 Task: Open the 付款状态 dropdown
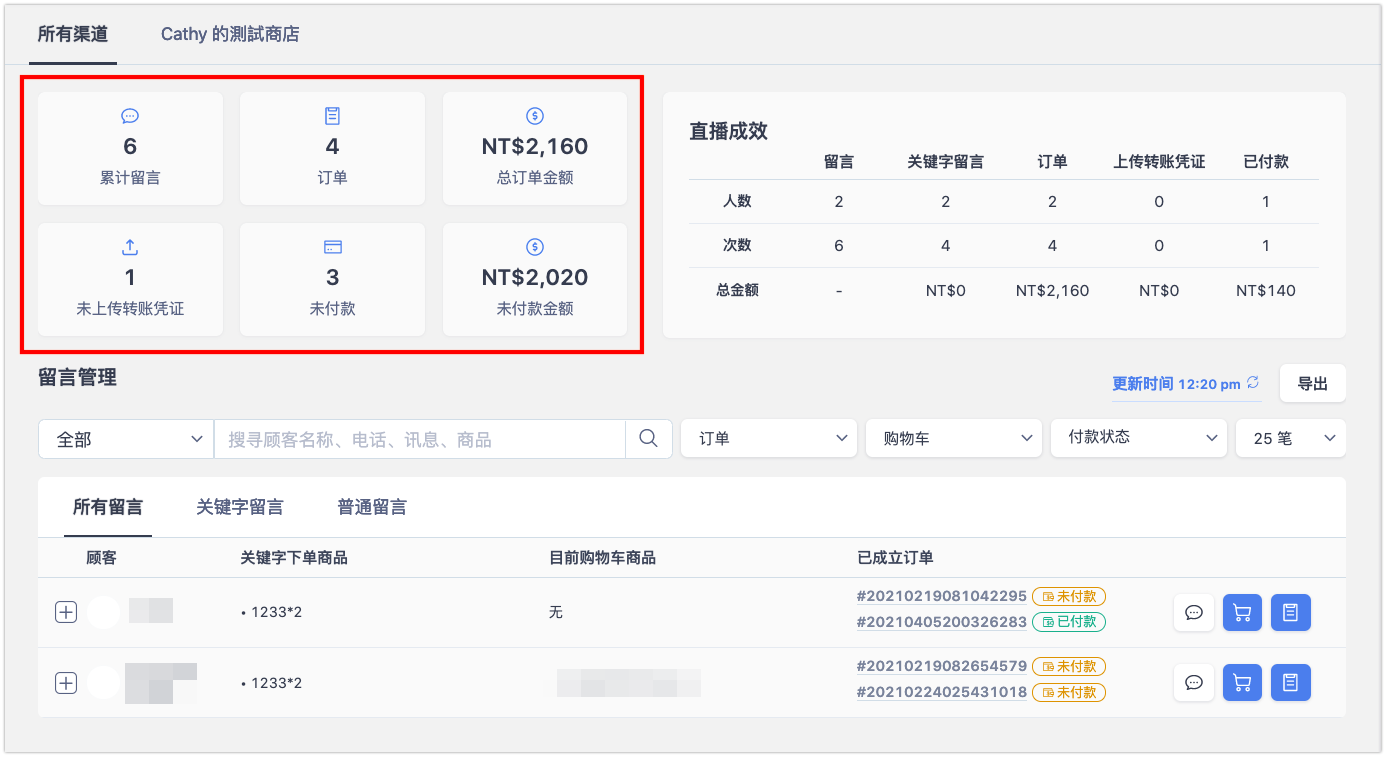(x=1139, y=438)
